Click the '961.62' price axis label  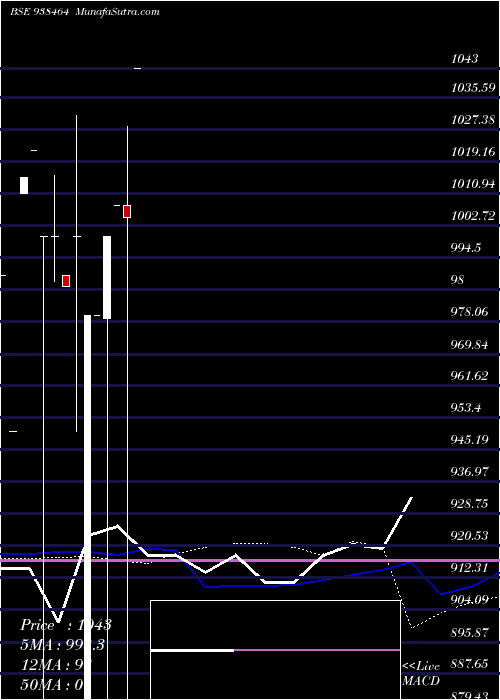click(x=470, y=376)
